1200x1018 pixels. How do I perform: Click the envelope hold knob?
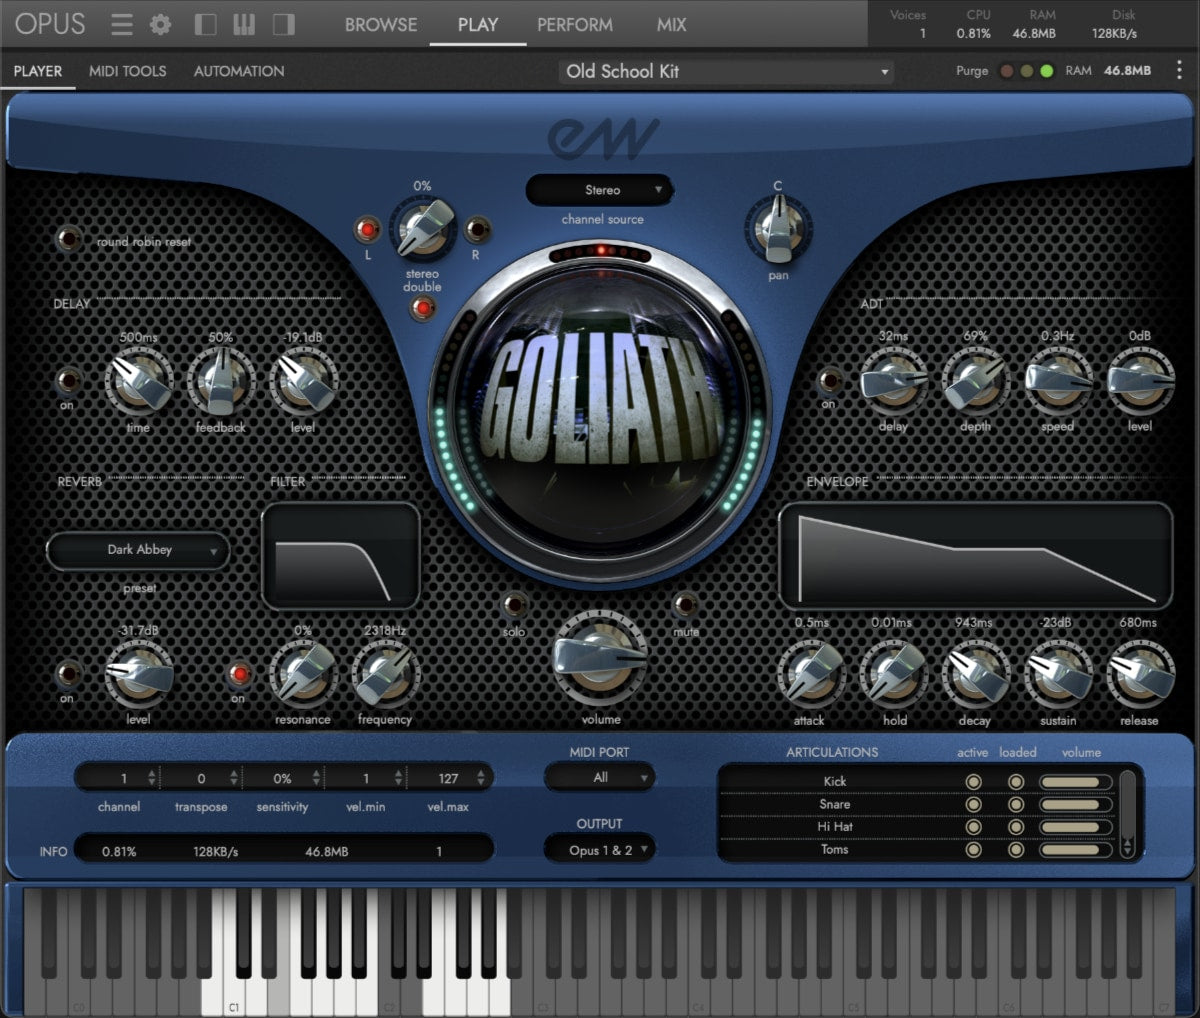point(894,673)
